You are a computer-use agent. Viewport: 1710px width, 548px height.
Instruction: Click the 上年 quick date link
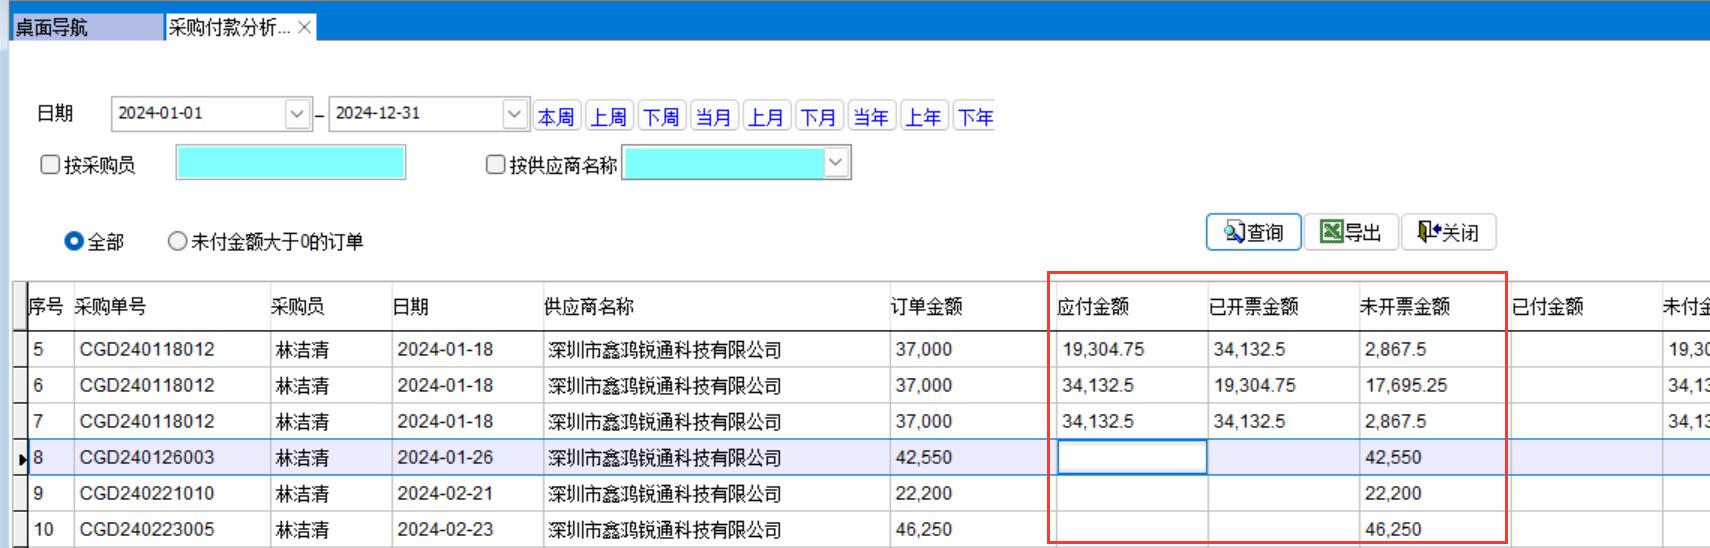point(923,117)
